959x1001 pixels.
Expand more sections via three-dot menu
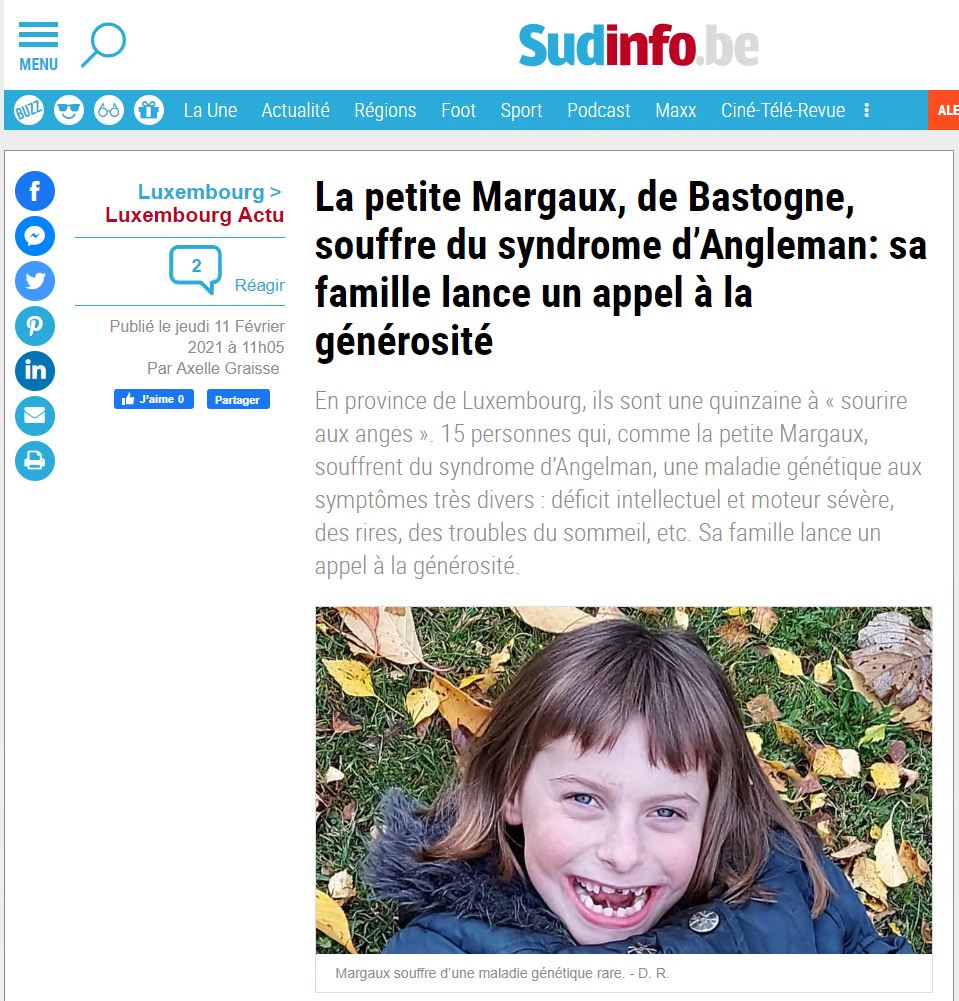[866, 110]
